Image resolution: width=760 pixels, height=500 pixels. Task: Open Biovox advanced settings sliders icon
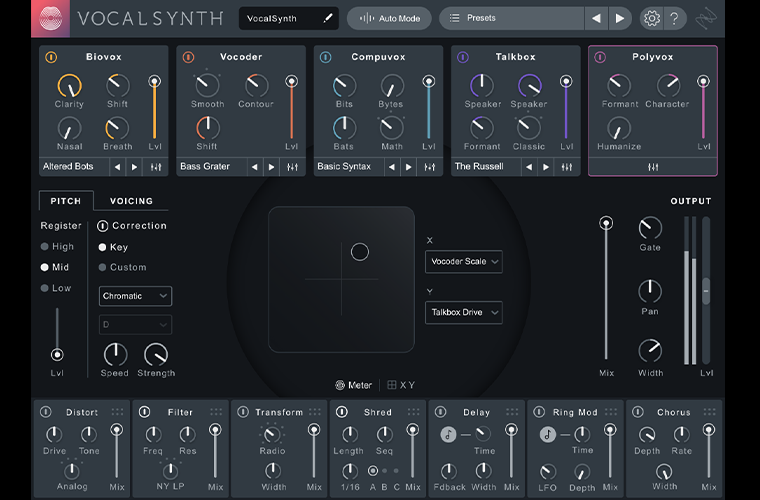pyautogui.click(x=156, y=167)
